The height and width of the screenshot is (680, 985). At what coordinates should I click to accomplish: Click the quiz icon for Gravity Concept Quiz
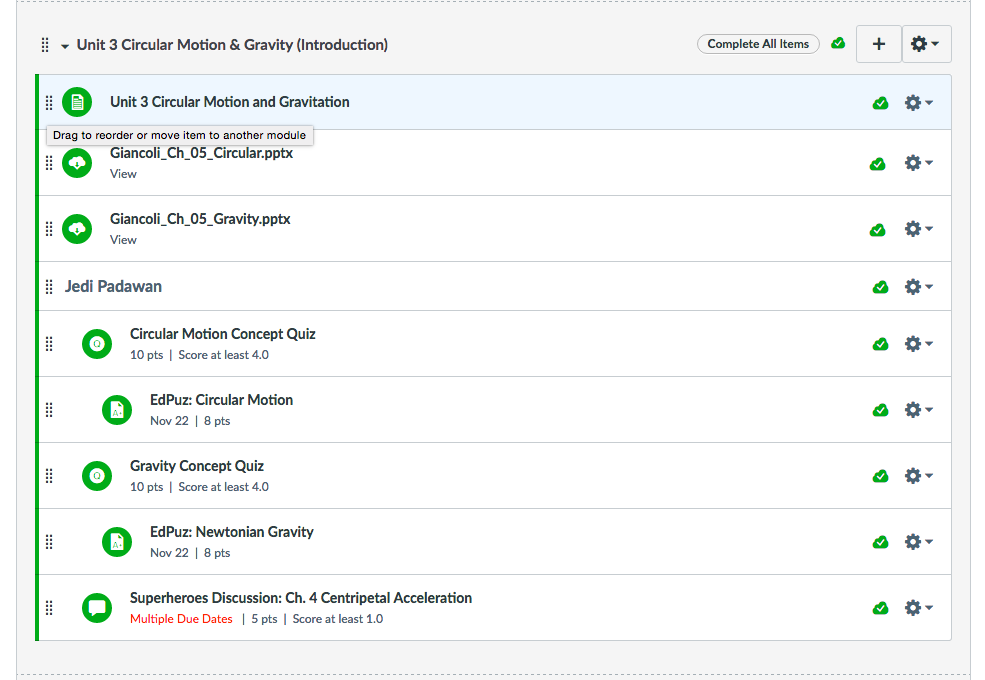click(x=97, y=476)
